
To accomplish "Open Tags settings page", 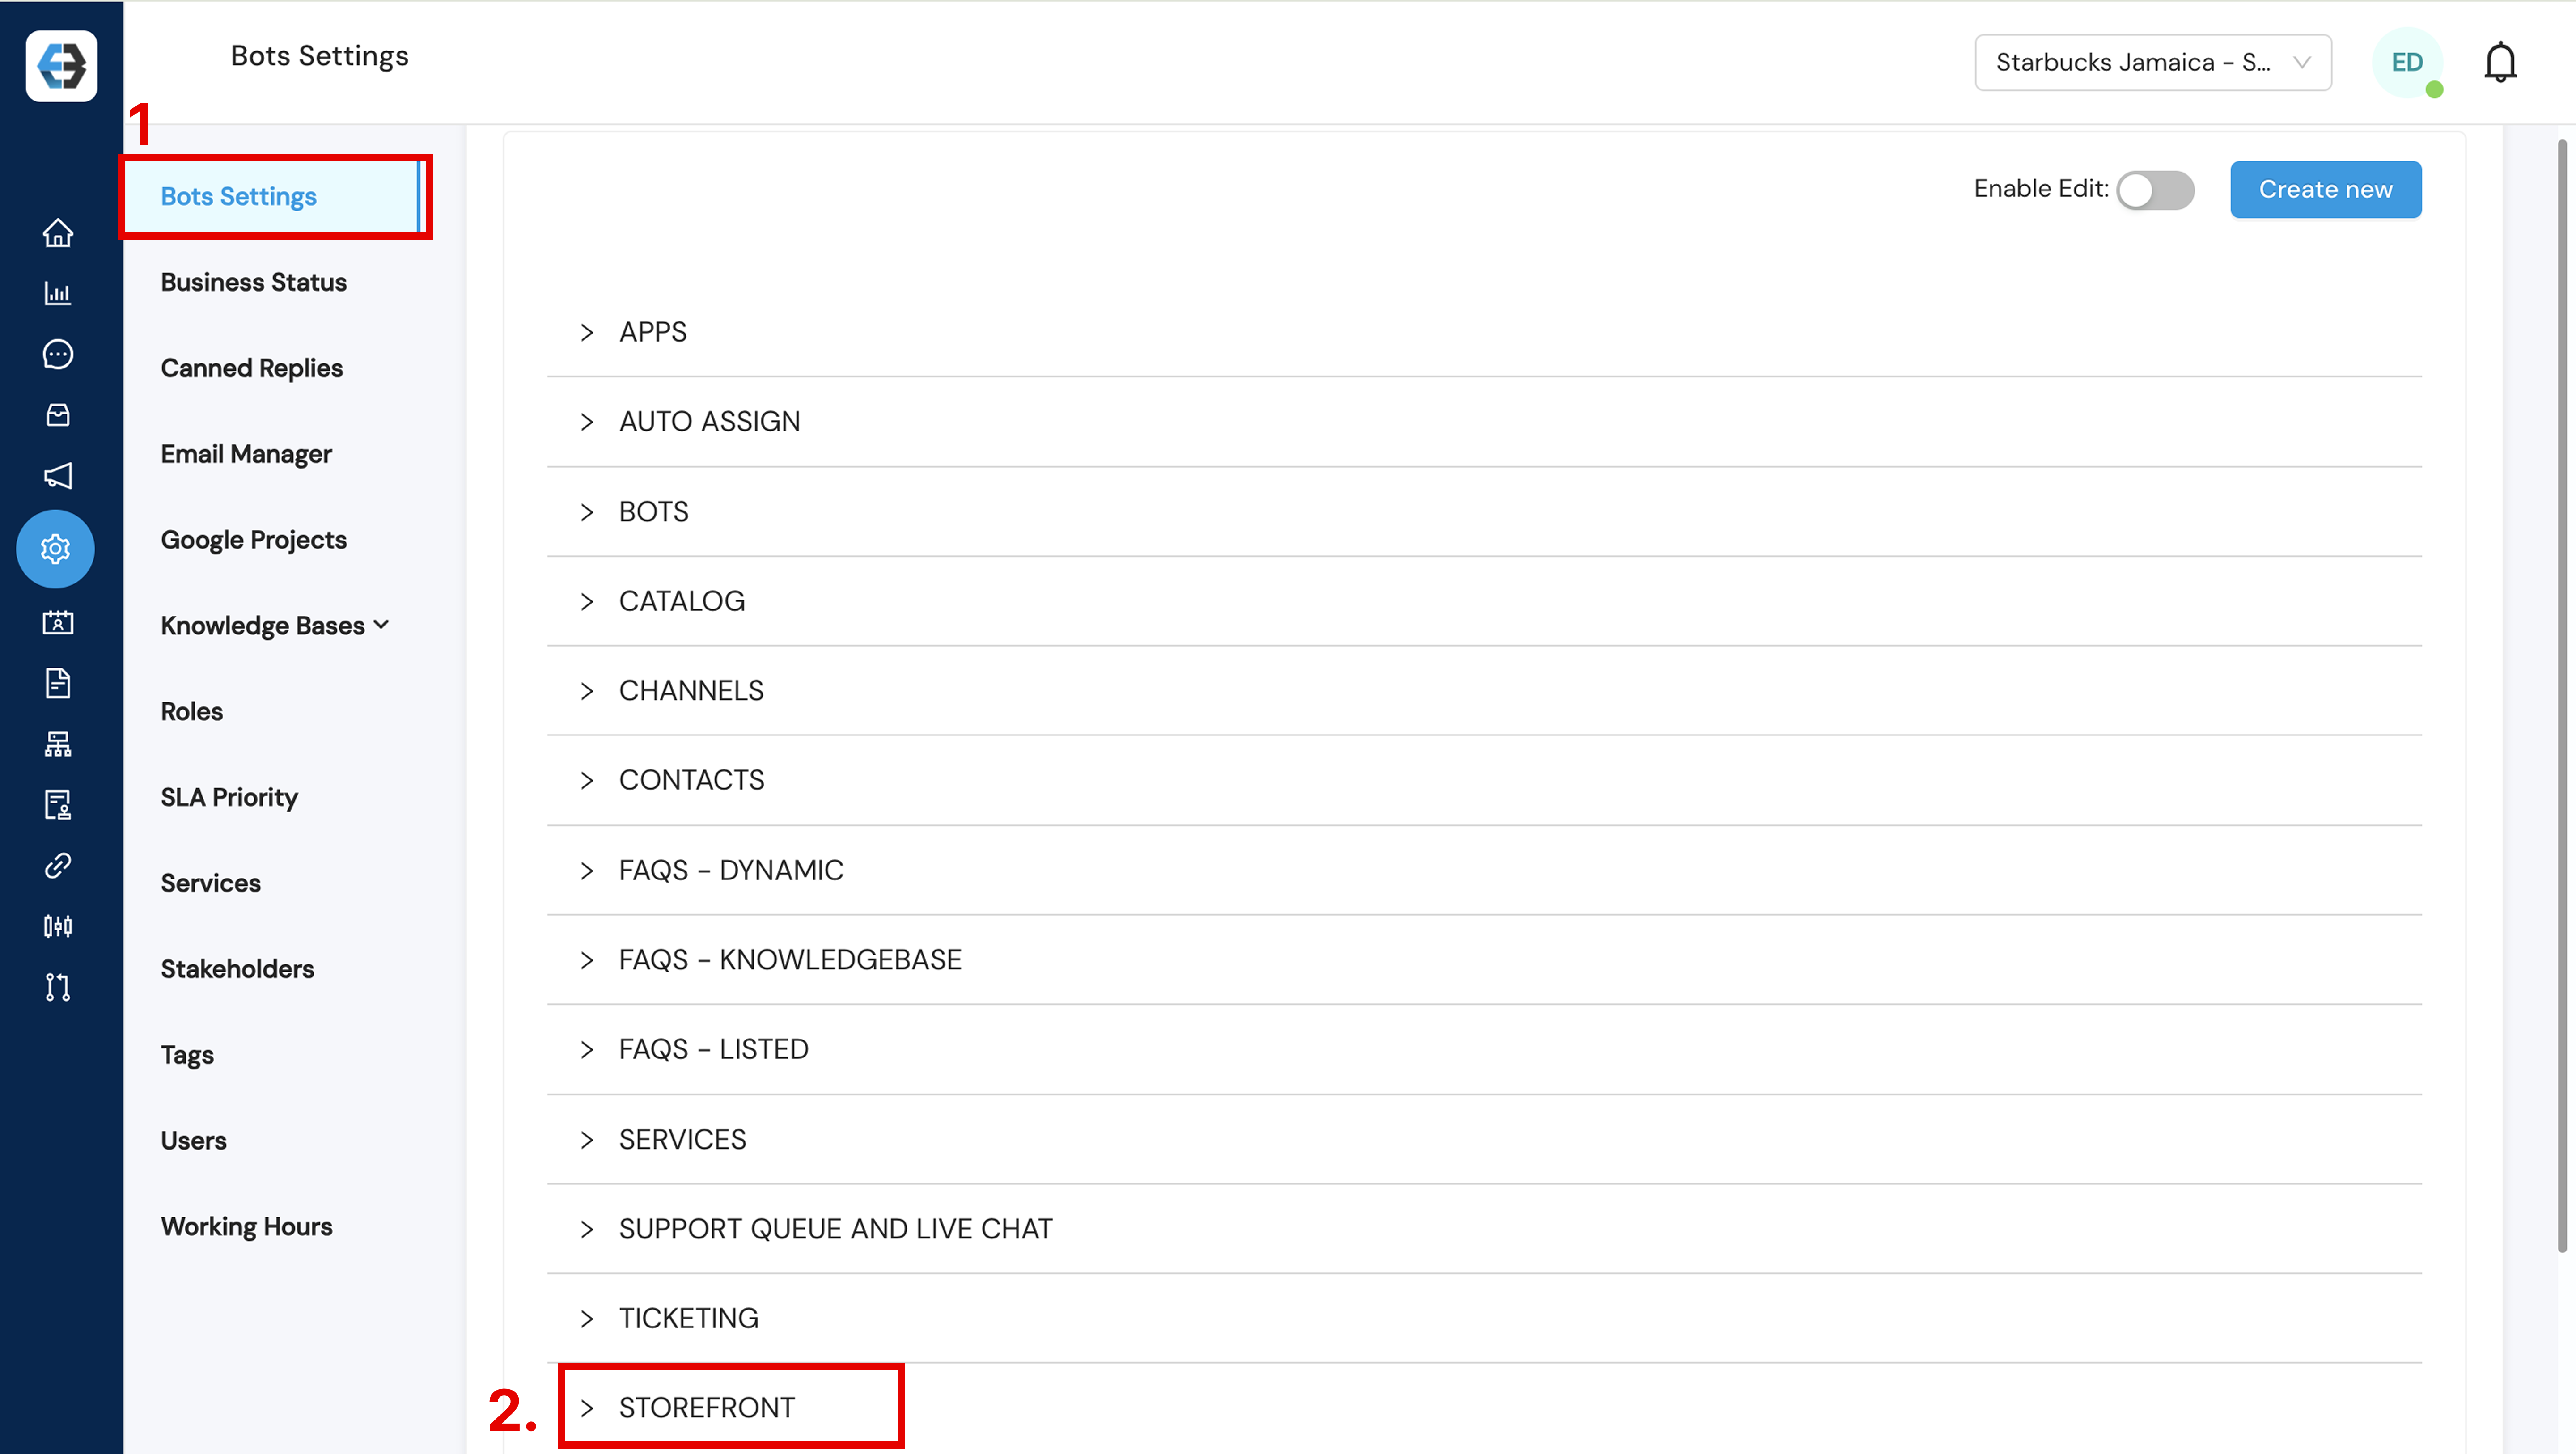I will coord(187,1055).
